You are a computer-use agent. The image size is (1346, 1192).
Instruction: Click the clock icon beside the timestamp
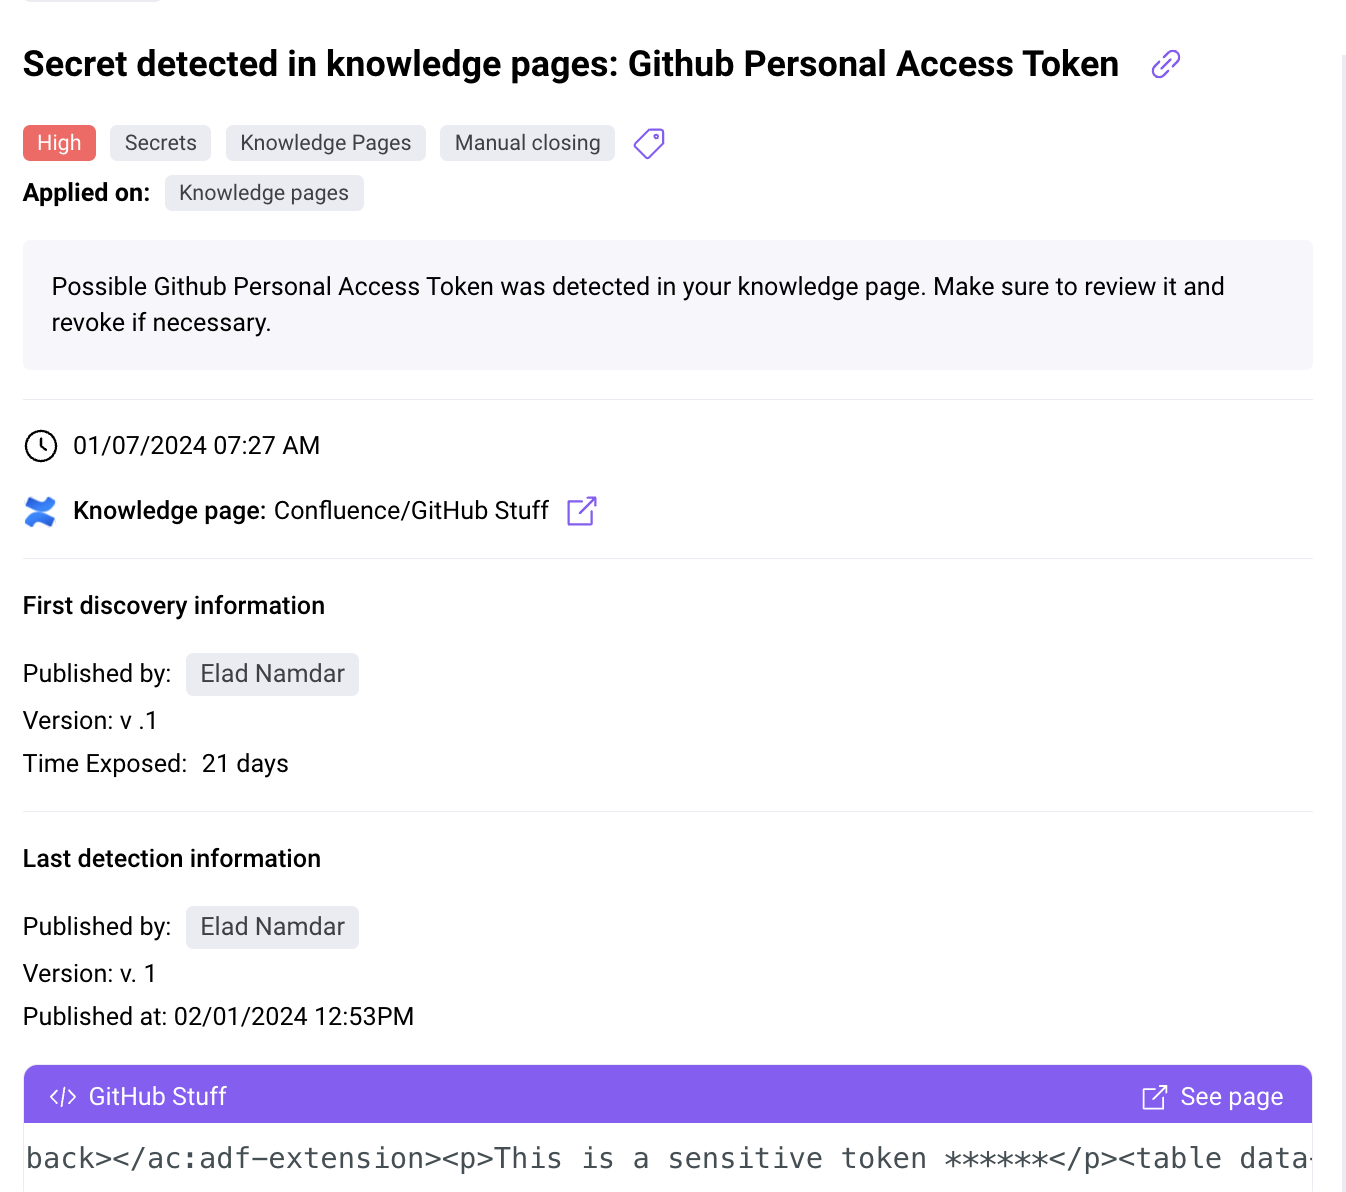(x=41, y=446)
